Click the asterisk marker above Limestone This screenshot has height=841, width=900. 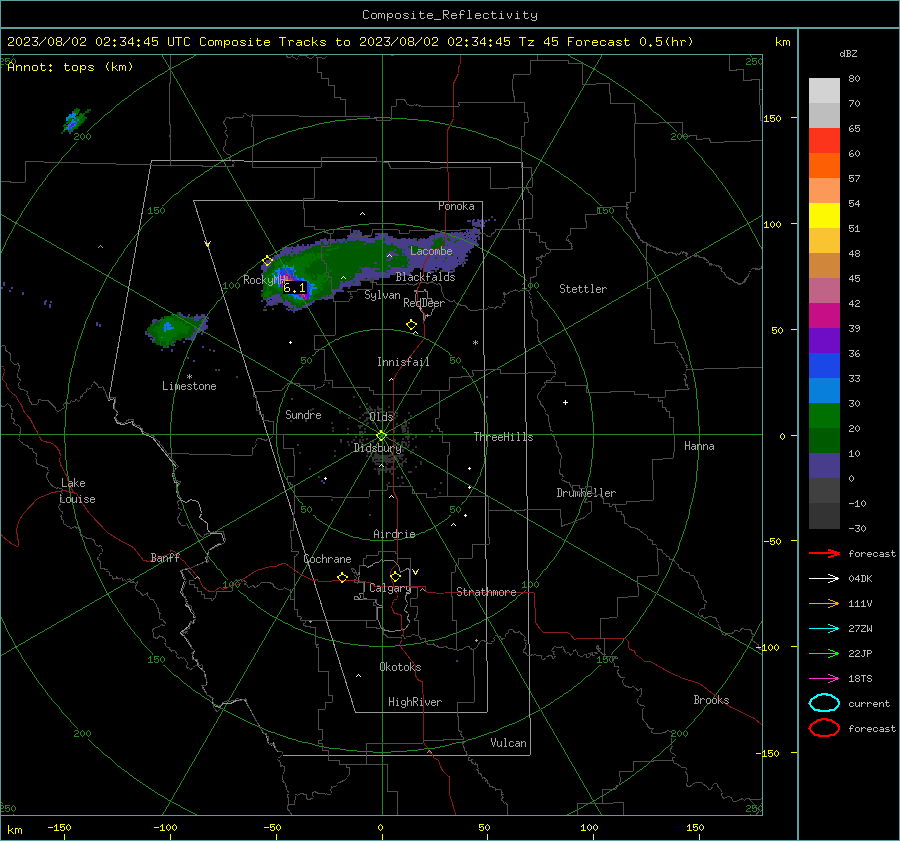189,377
